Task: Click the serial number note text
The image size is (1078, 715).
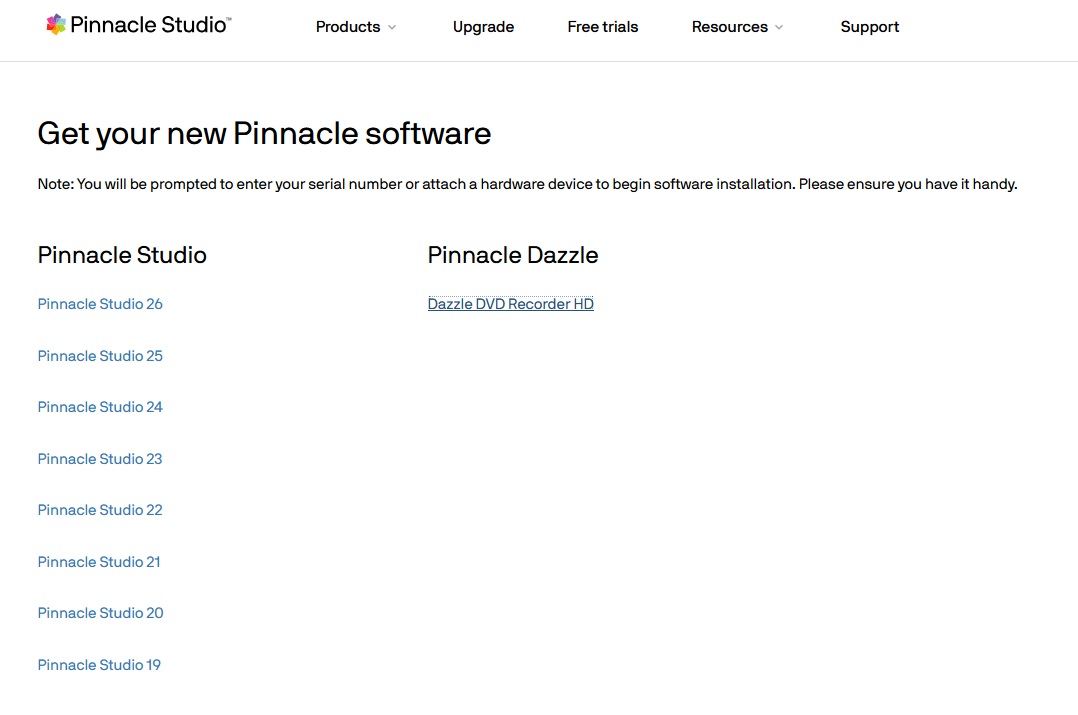Action: point(527,184)
